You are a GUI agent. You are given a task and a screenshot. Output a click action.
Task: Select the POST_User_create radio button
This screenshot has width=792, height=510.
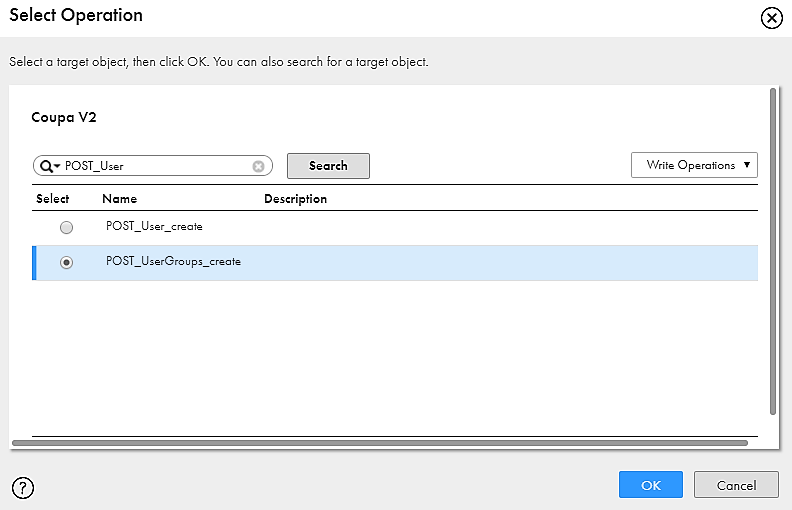click(x=66, y=227)
